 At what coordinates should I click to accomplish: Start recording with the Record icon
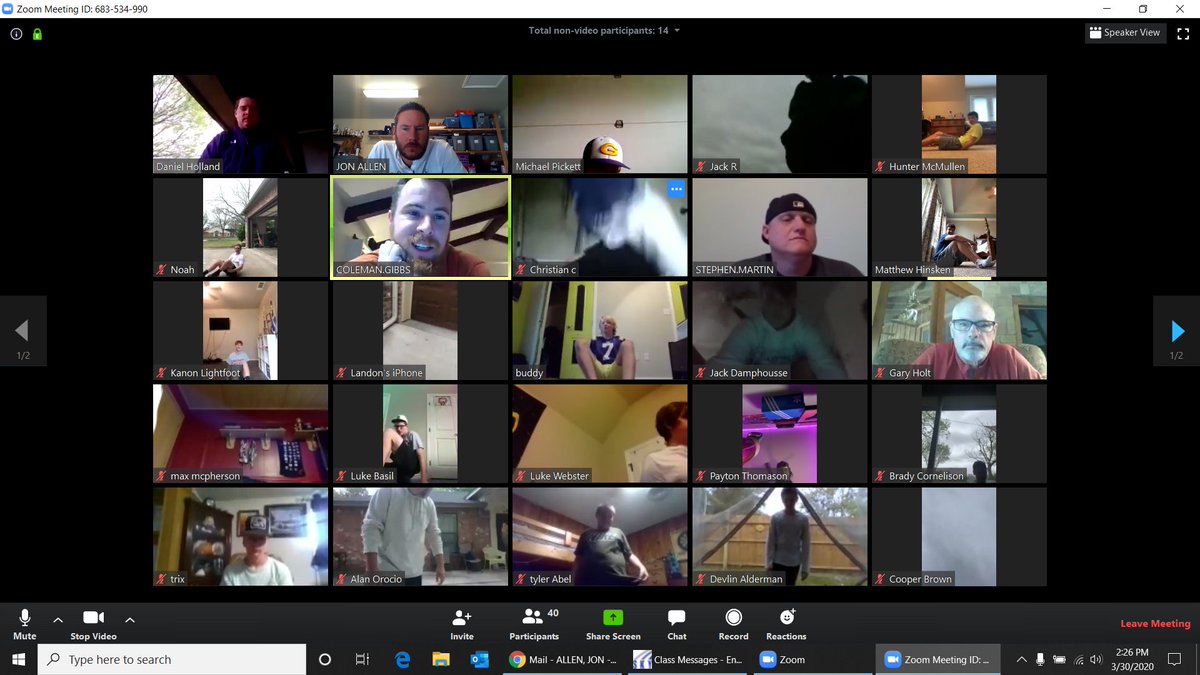pos(733,618)
